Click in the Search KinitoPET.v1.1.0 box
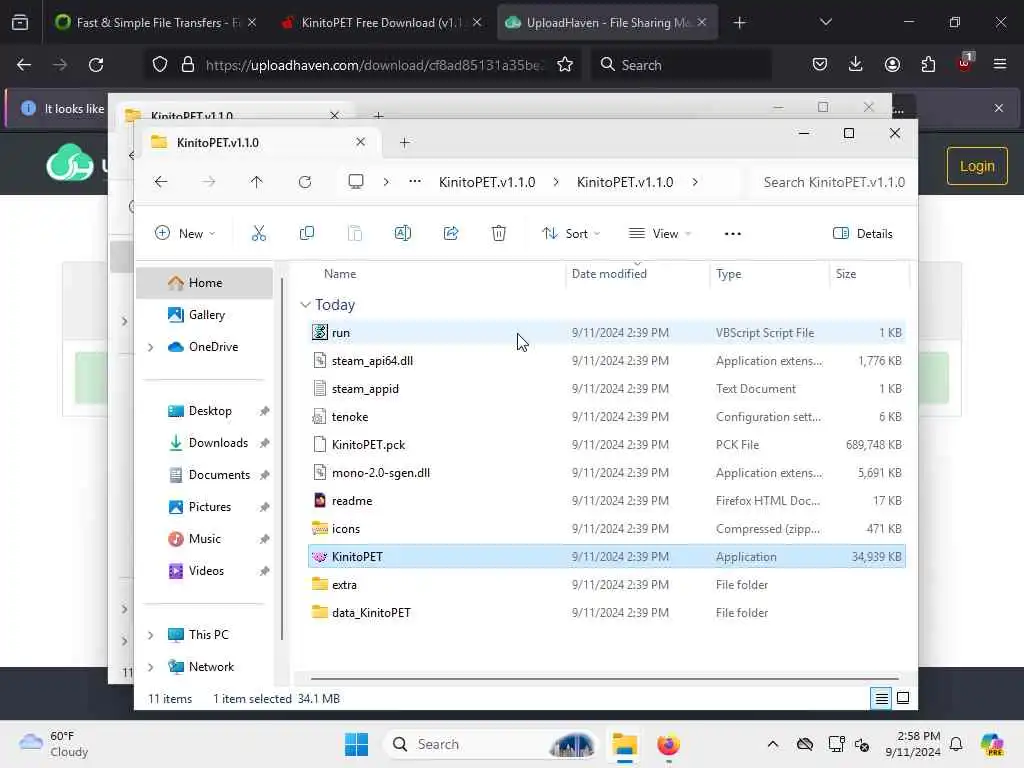The image size is (1024, 768). pos(833,182)
